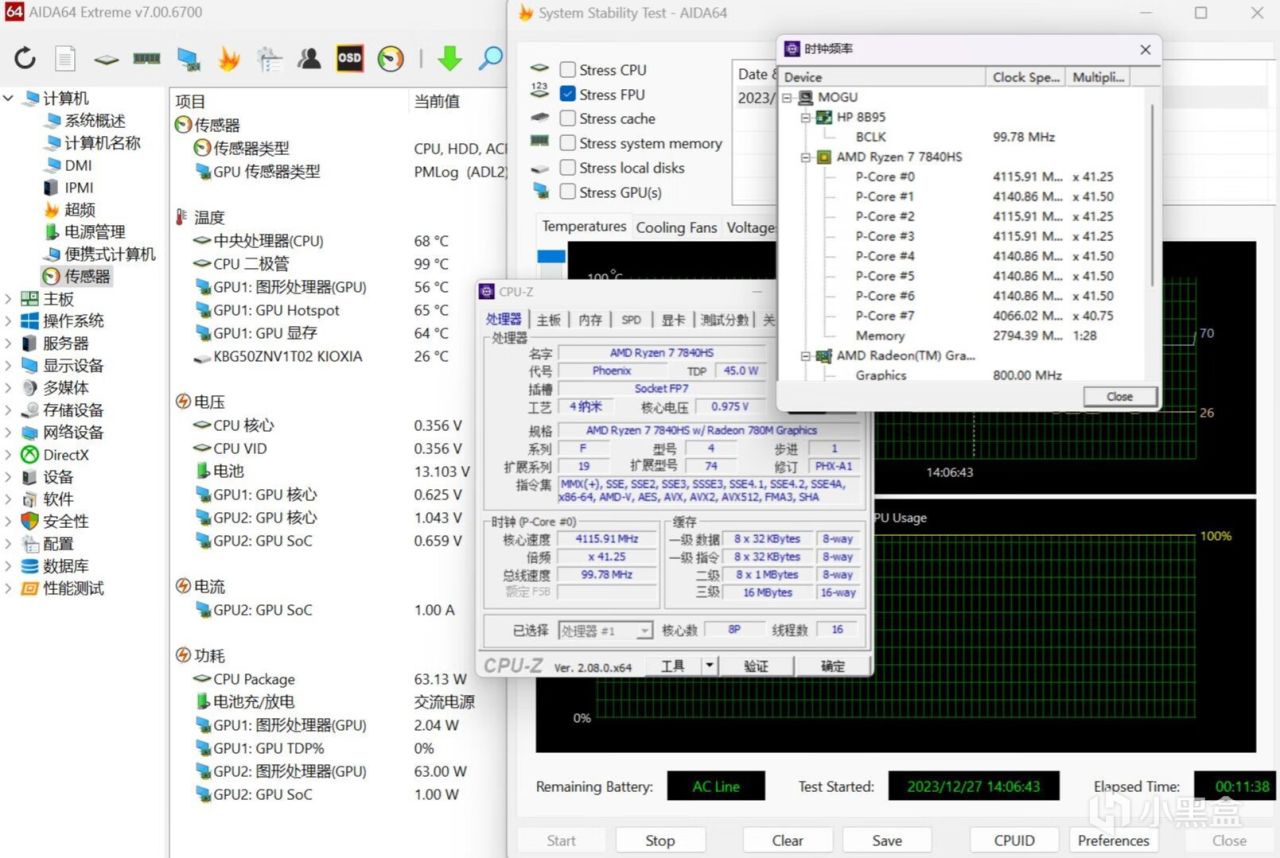Uncheck the Stress FPU checkbox

[x=568, y=94]
